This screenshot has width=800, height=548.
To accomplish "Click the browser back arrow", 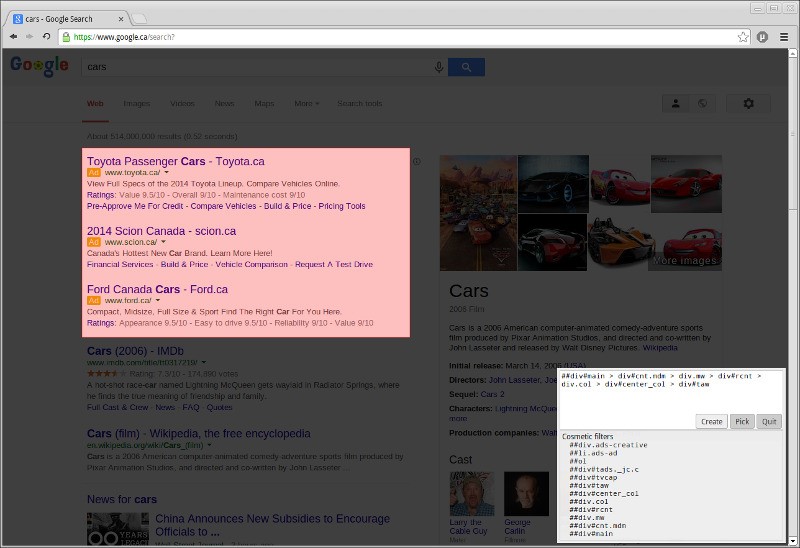I will (x=13, y=37).
